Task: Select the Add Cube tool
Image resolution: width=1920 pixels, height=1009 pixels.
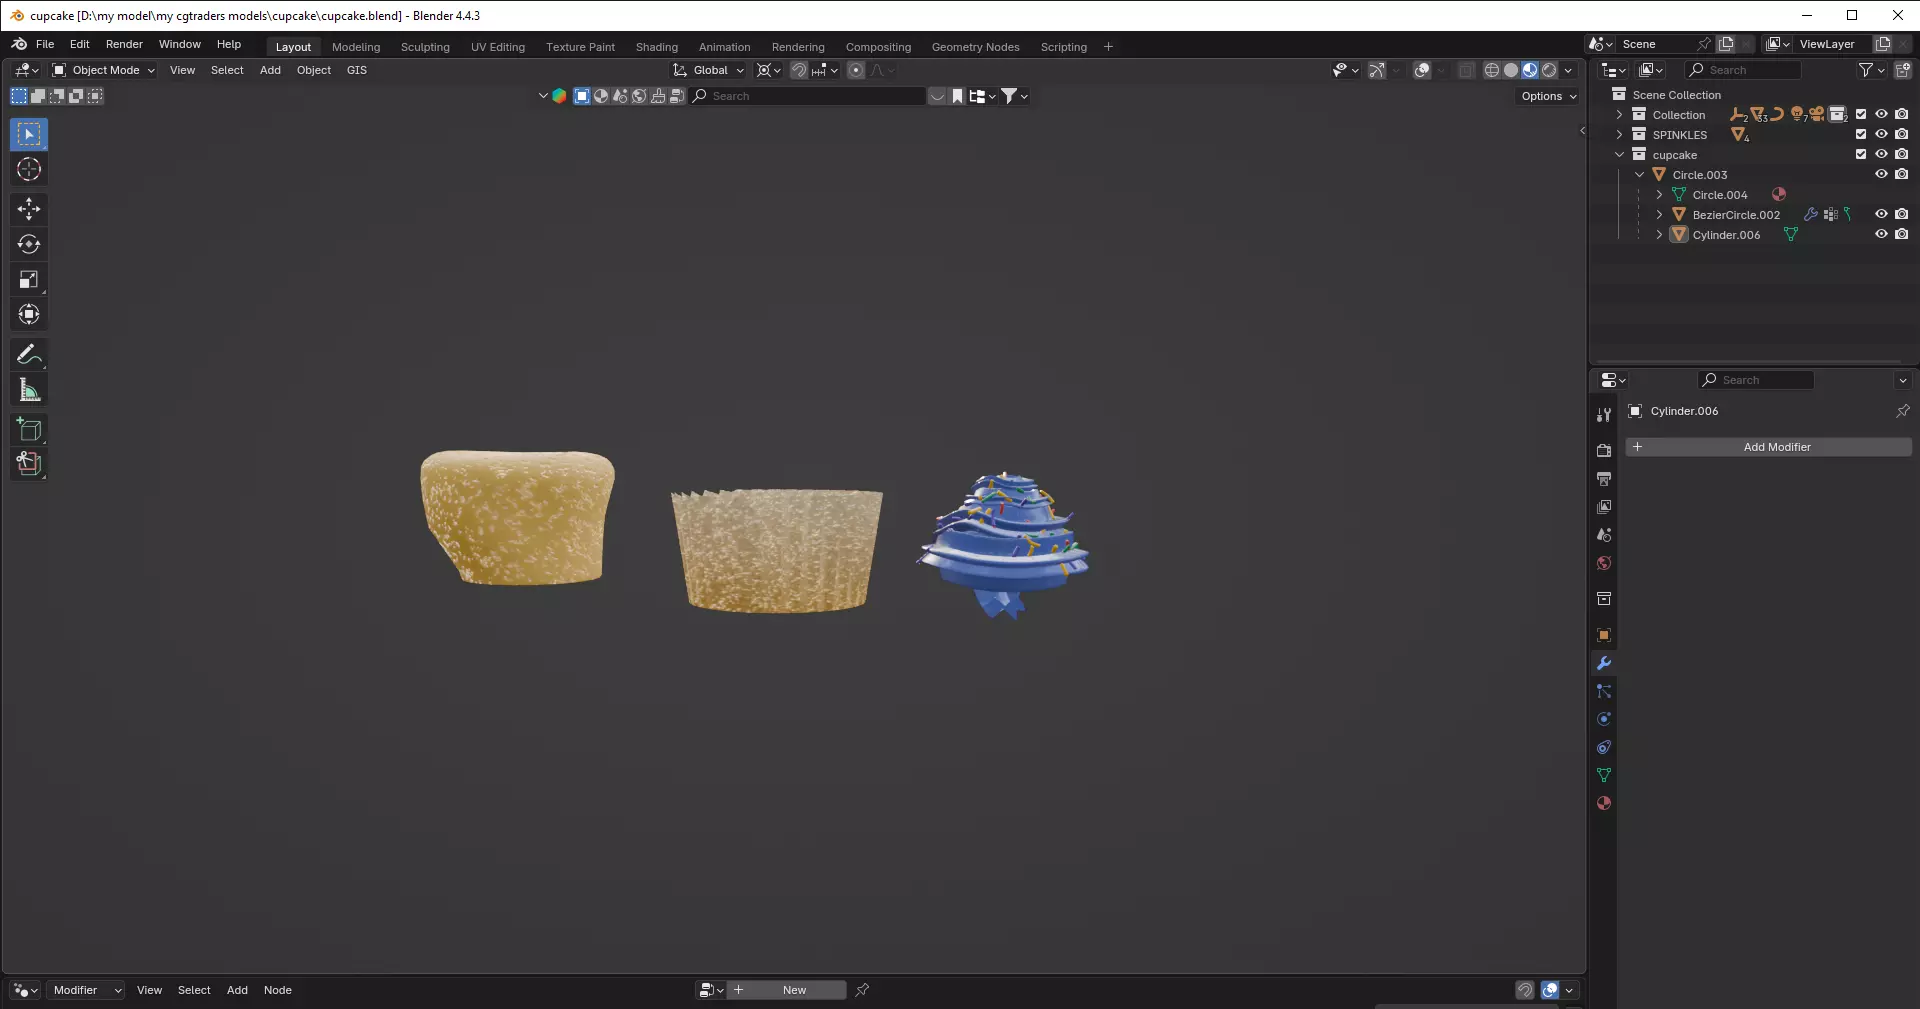Action: pyautogui.click(x=29, y=430)
